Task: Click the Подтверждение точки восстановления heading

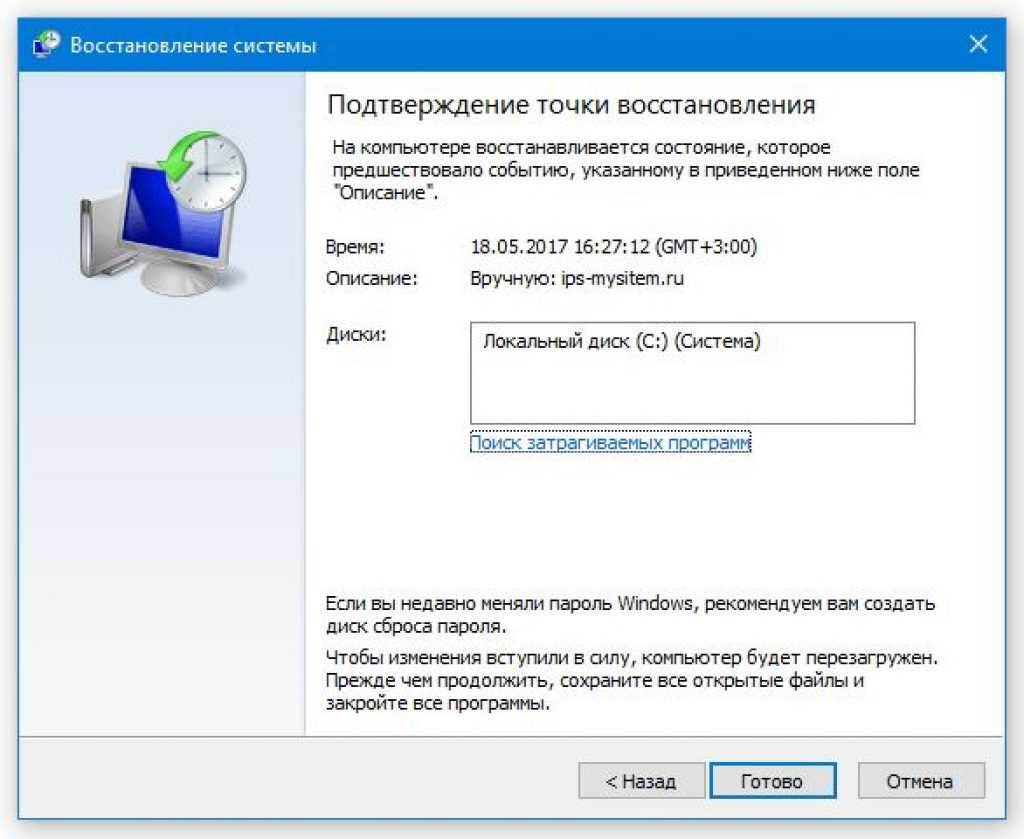Action: pyautogui.click(x=571, y=105)
